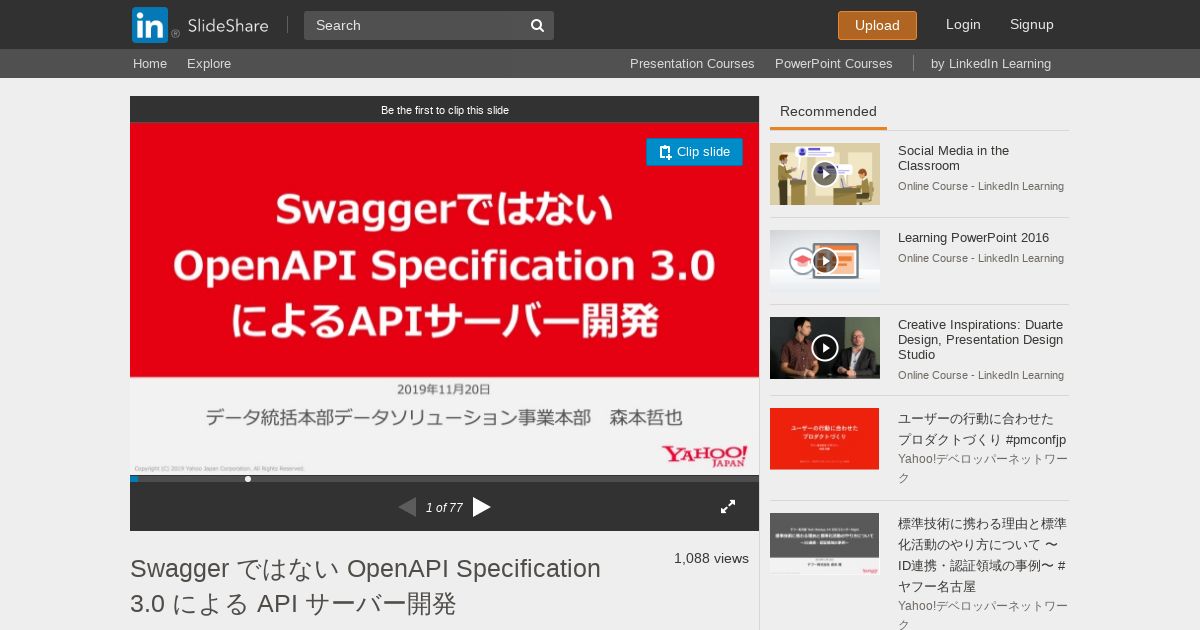Screen dimensions: 1200x630
Task: Click the by LinkedIn Learning link
Action: (x=991, y=63)
